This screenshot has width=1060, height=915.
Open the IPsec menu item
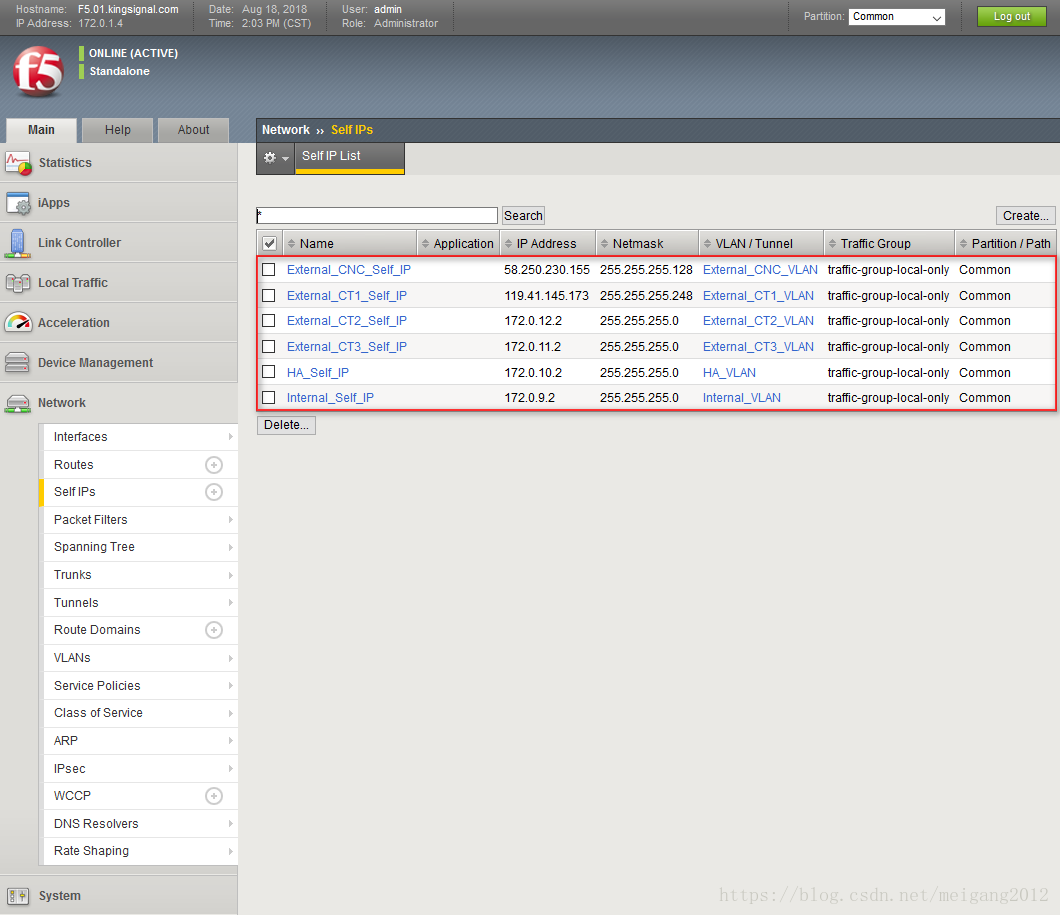(x=141, y=769)
